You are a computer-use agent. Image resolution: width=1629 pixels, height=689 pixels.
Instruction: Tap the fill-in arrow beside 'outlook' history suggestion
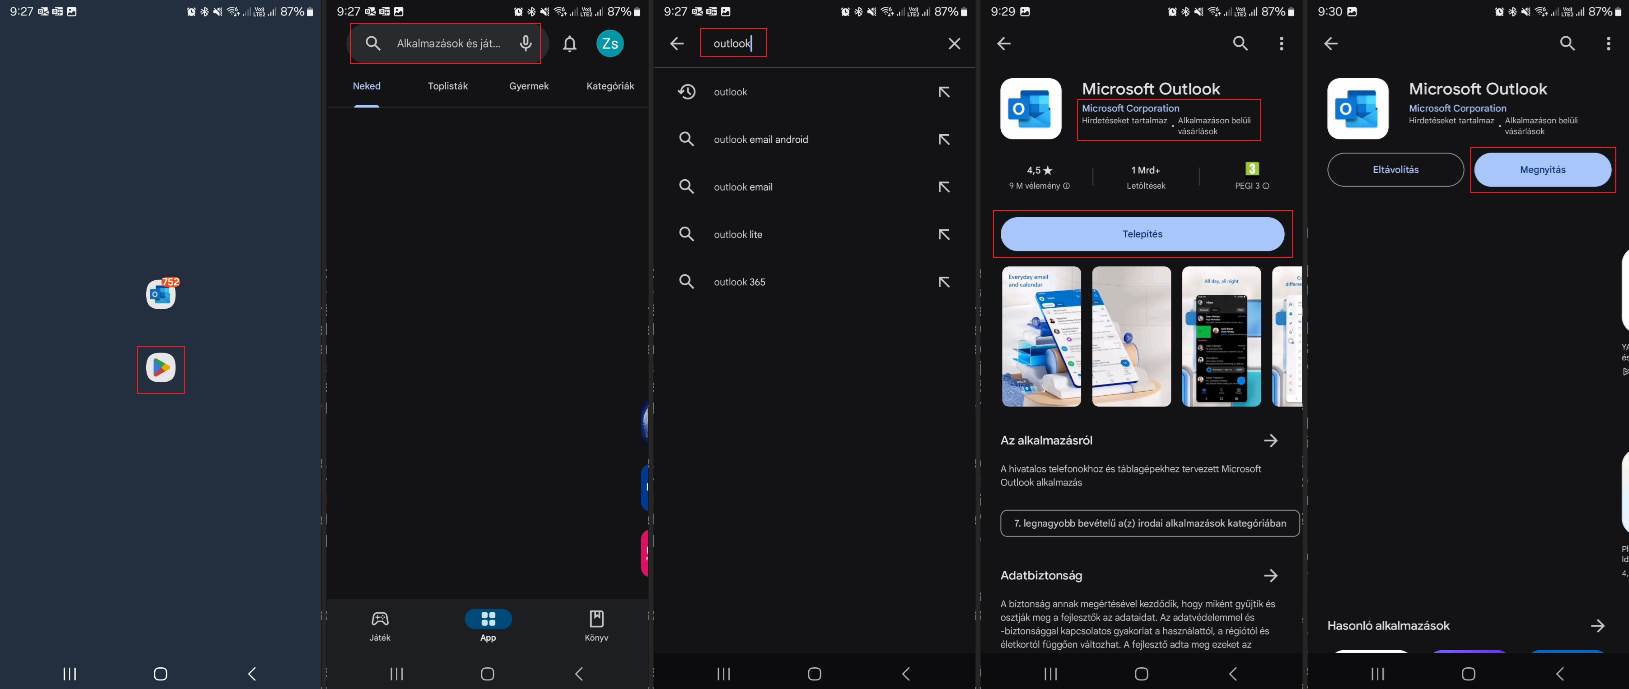tap(944, 92)
